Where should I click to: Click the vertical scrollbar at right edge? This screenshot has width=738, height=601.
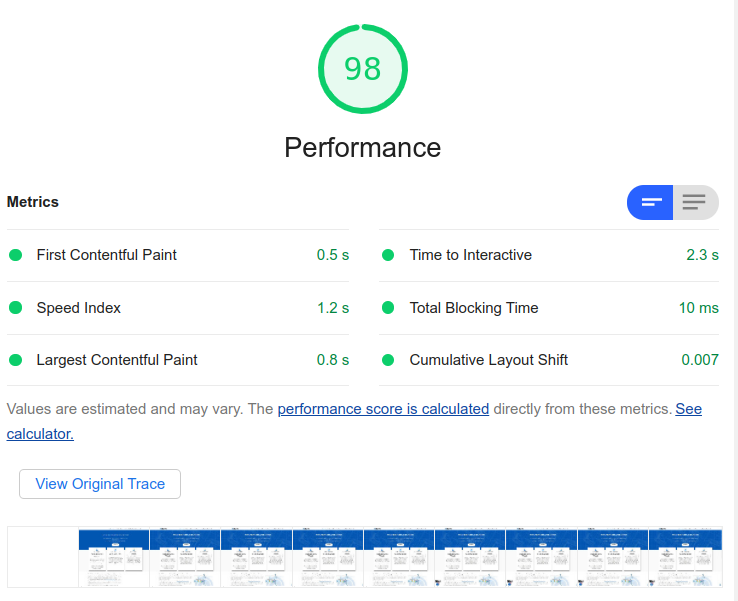tap(736, 300)
